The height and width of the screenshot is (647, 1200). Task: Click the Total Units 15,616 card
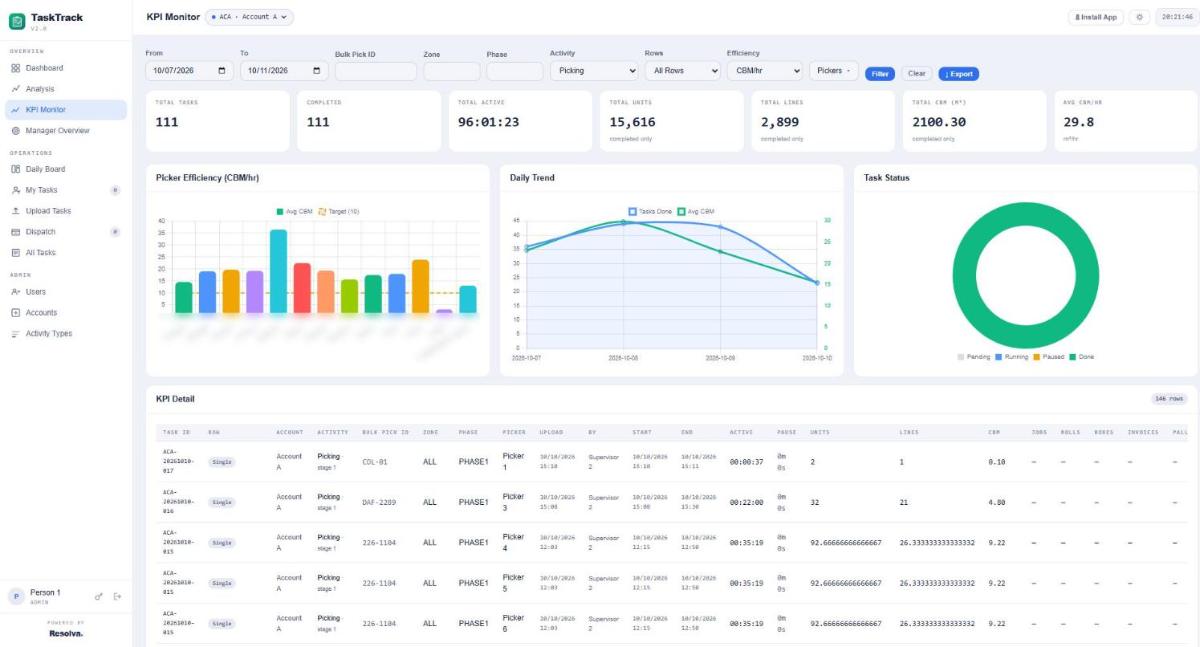pyautogui.click(x=670, y=120)
